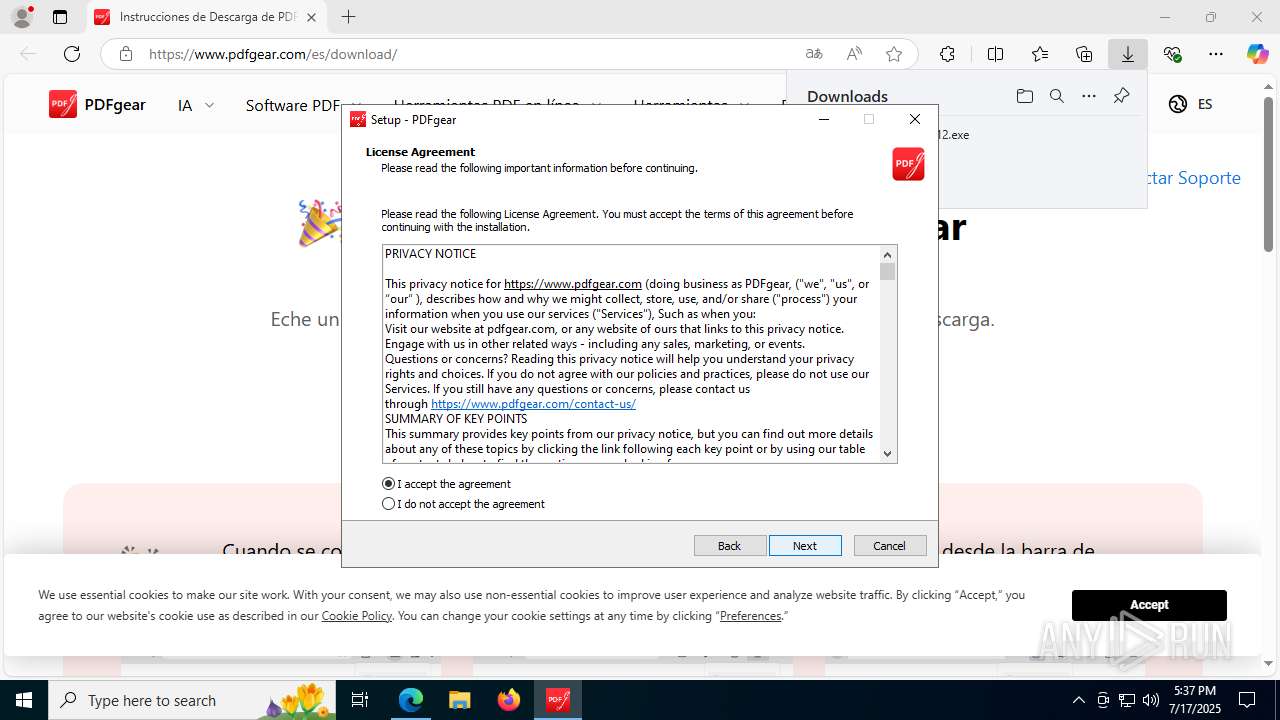Image resolution: width=1280 pixels, height=720 pixels.
Task: Open browser extensions icon
Action: click(x=947, y=54)
